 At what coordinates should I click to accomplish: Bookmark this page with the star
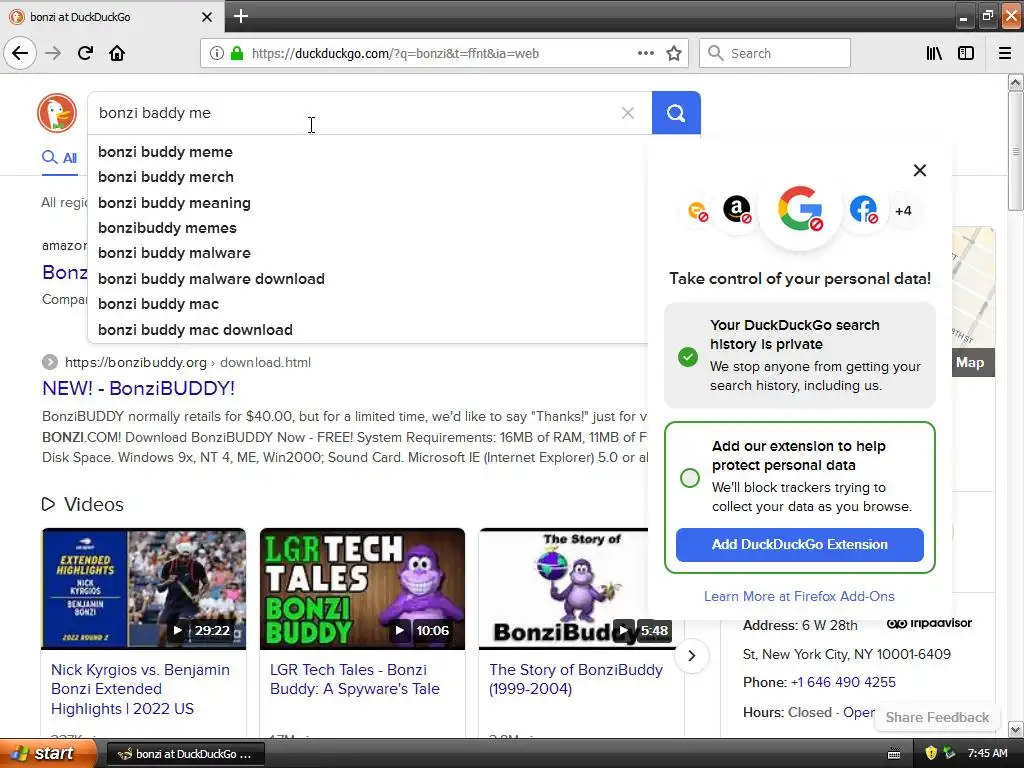[674, 53]
